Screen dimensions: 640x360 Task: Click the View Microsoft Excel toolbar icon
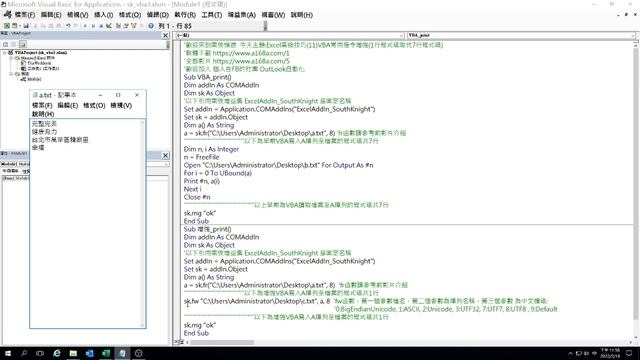tap(7, 26)
